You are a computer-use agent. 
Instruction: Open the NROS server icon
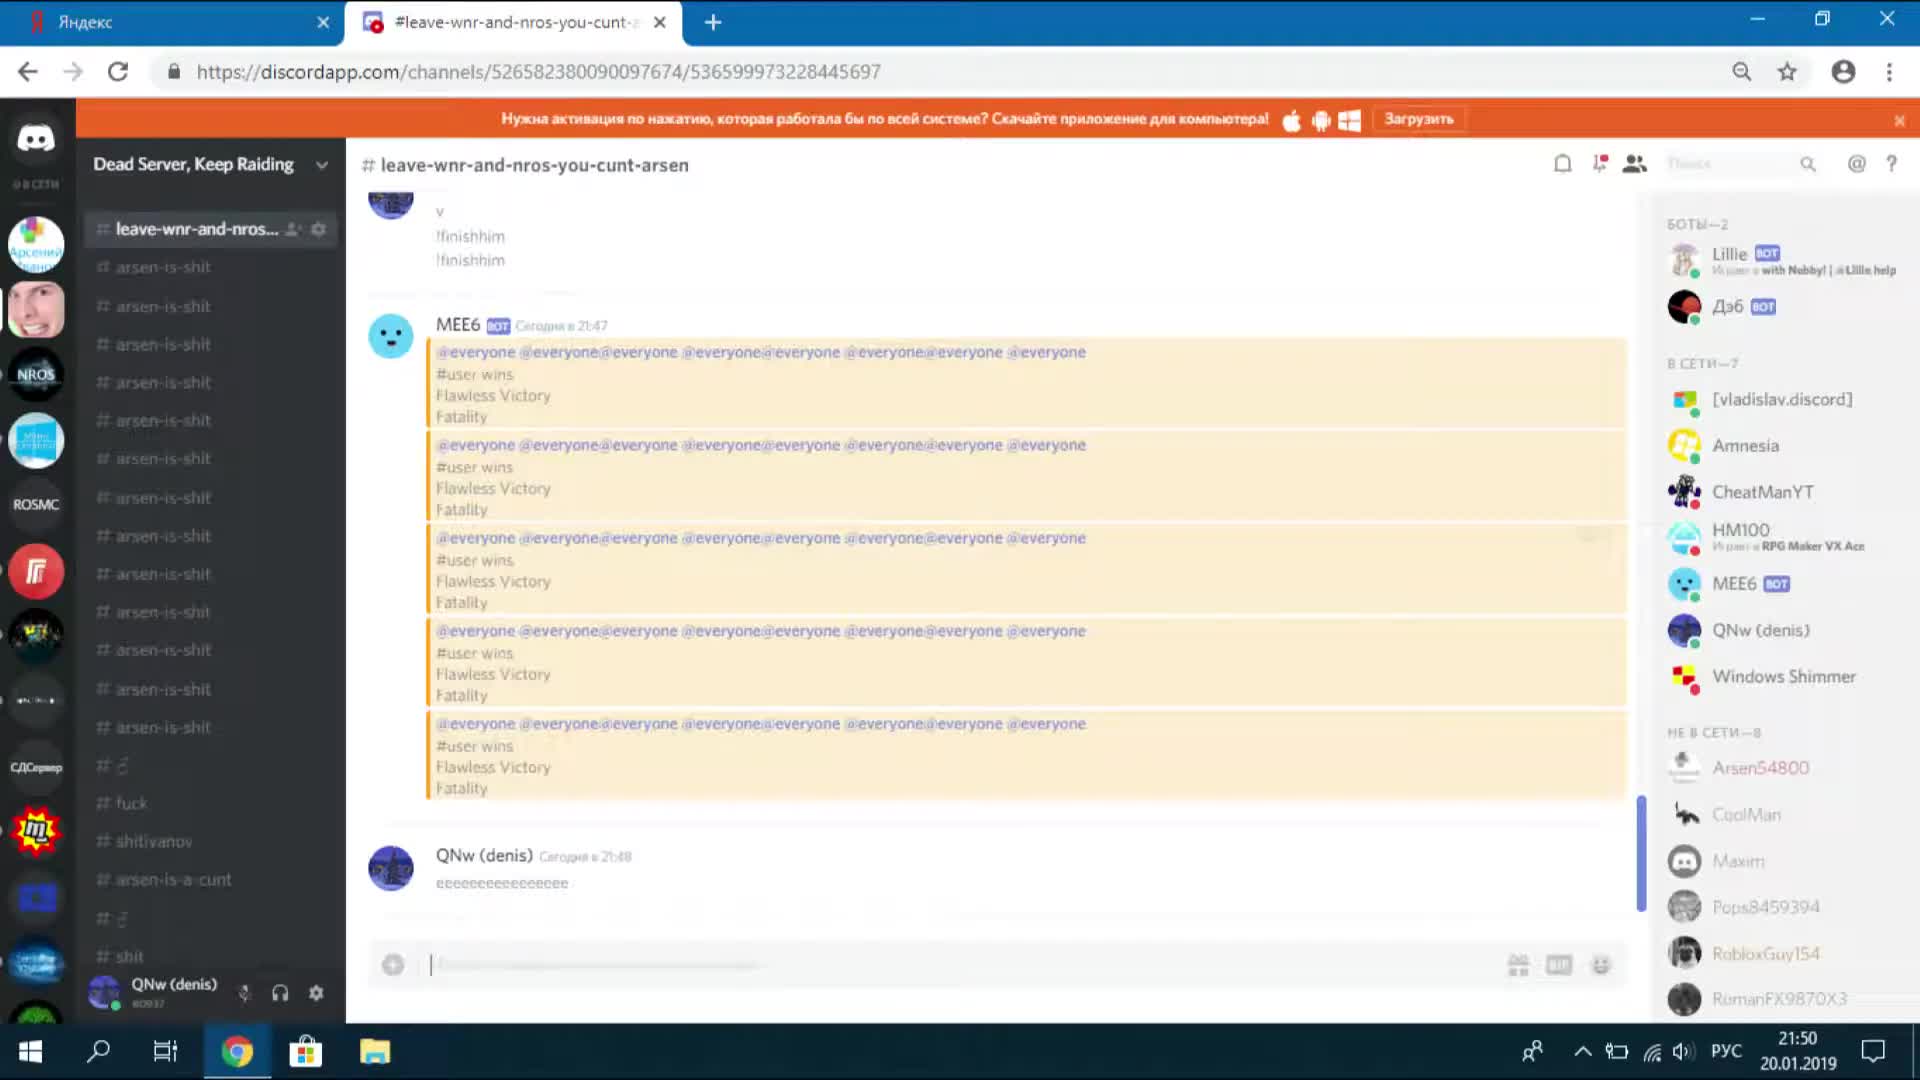point(36,375)
